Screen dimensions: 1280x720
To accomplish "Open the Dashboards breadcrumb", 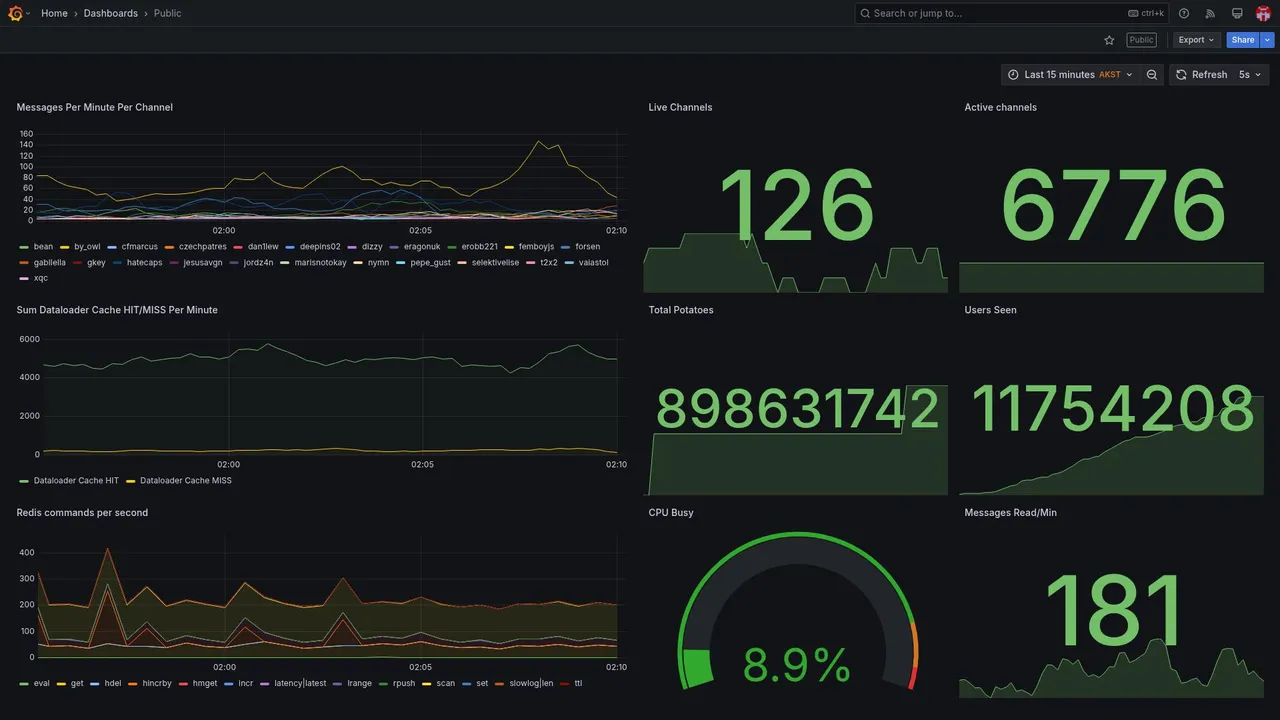I will click(x=111, y=13).
